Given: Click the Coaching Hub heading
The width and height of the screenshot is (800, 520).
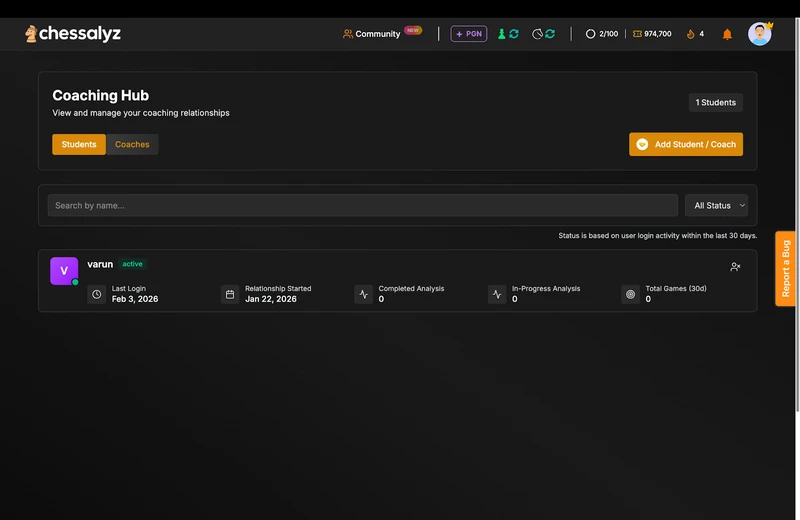Looking at the screenshot, I should pos(101,95).
